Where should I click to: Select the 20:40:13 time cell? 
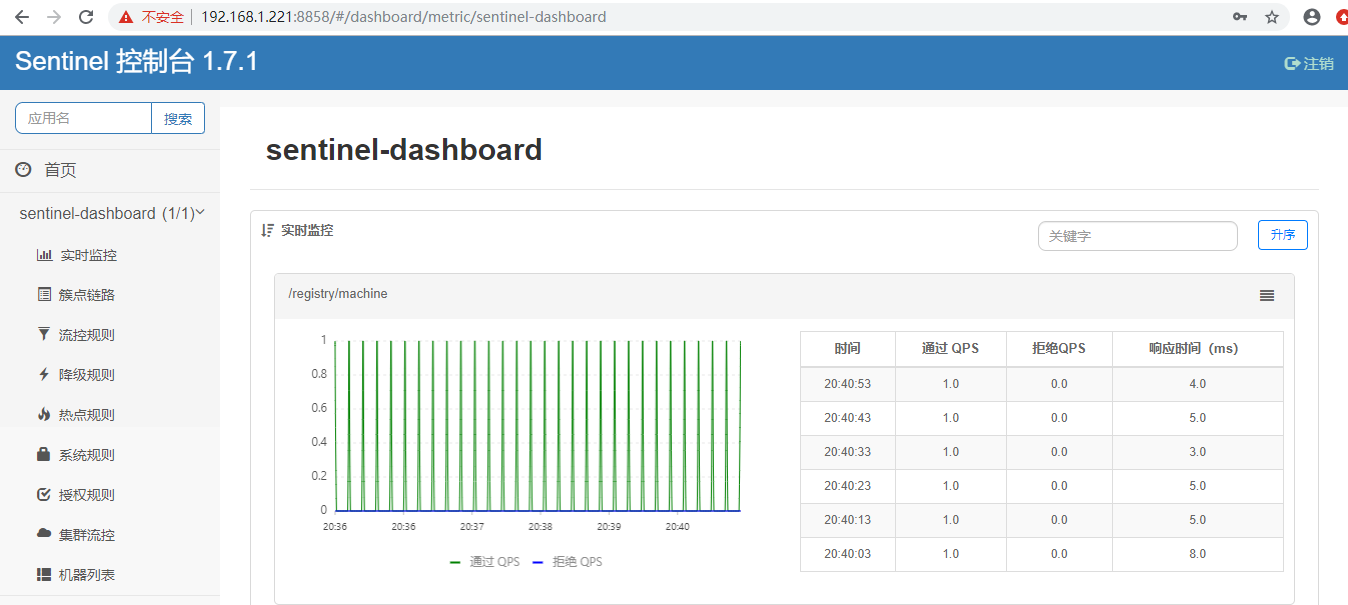[848, 520]
